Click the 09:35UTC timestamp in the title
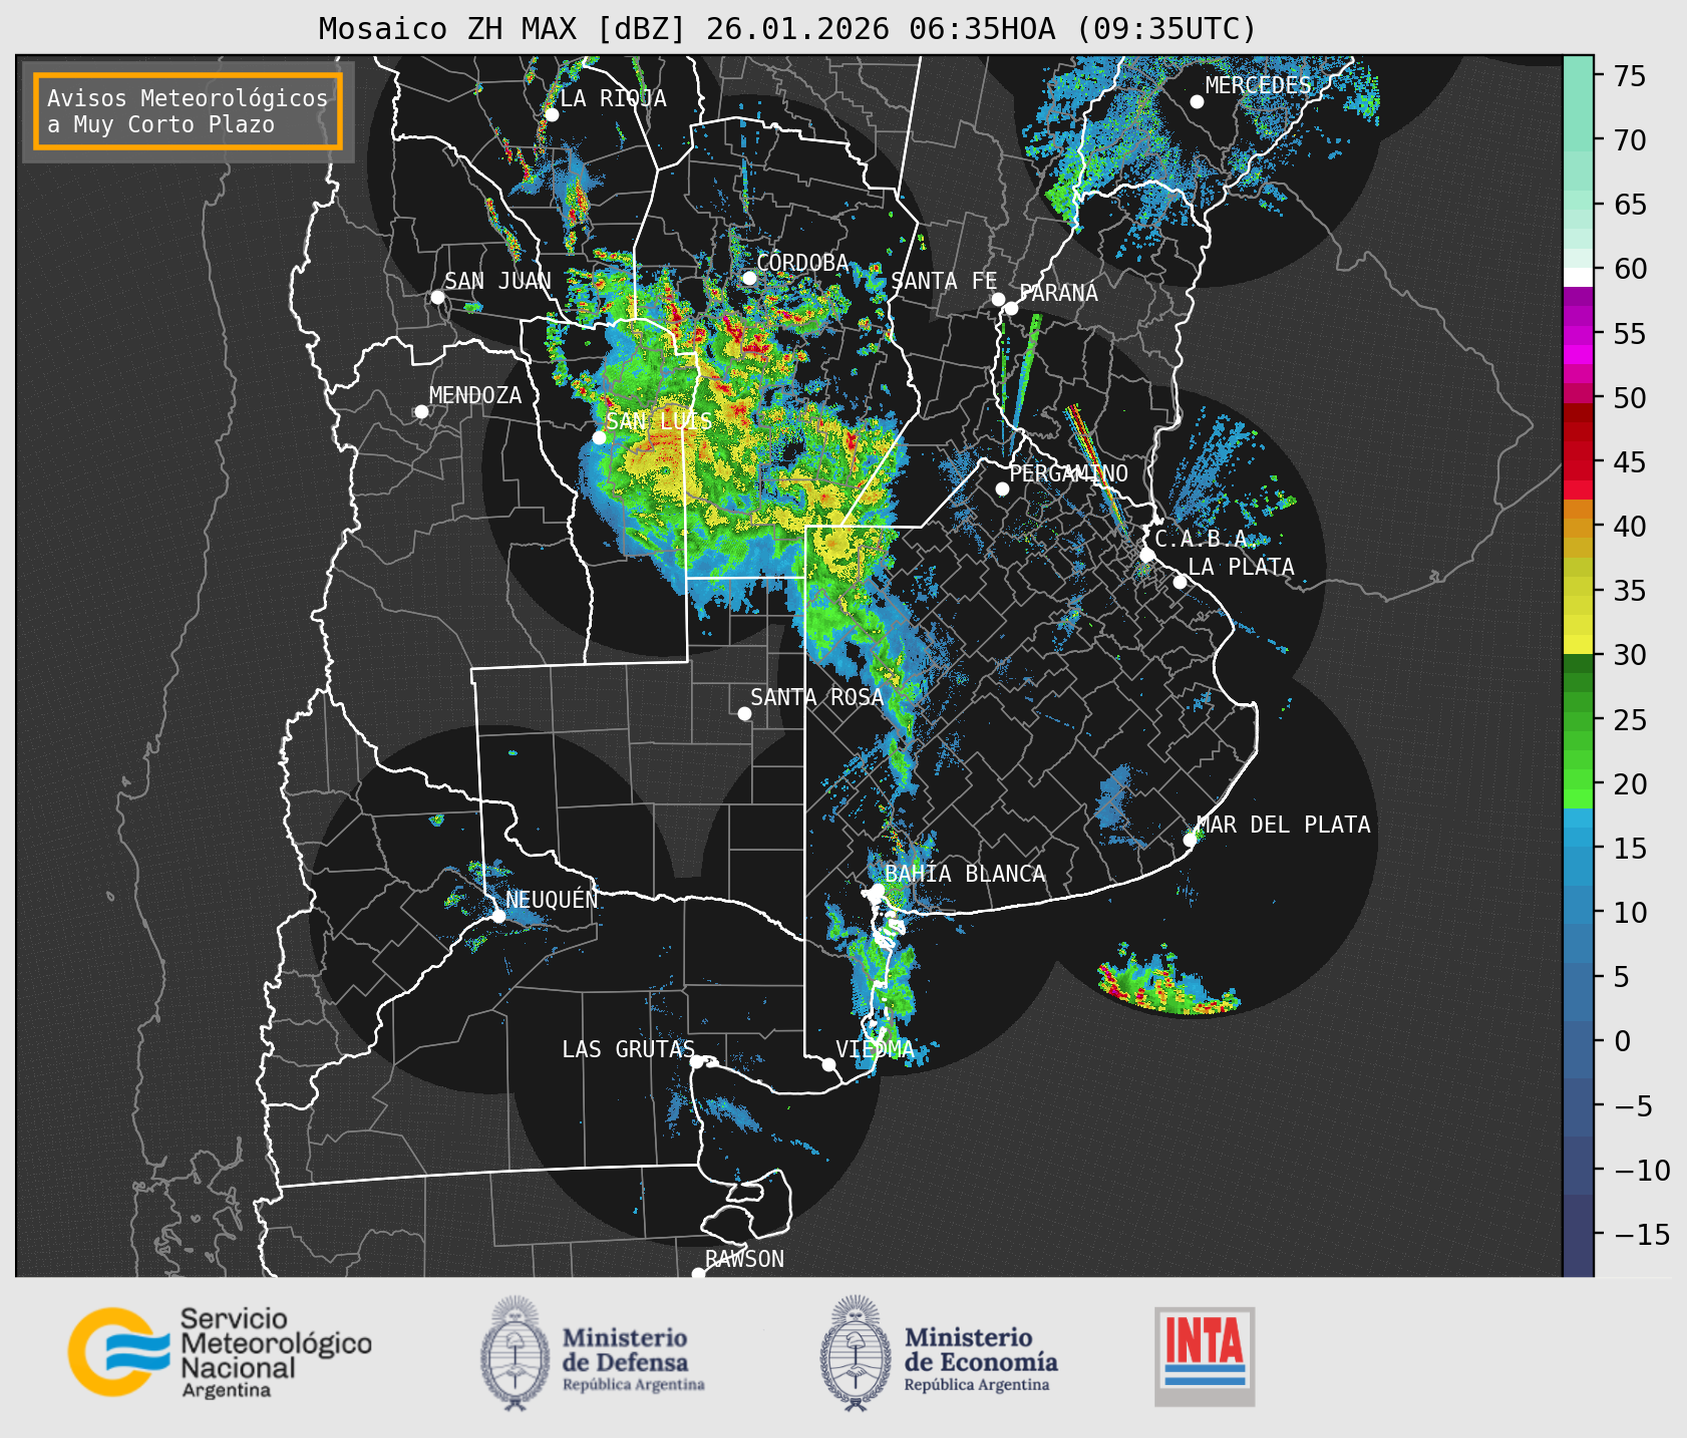This screenshot has width=1687, height=1438. pos(1165,29)
